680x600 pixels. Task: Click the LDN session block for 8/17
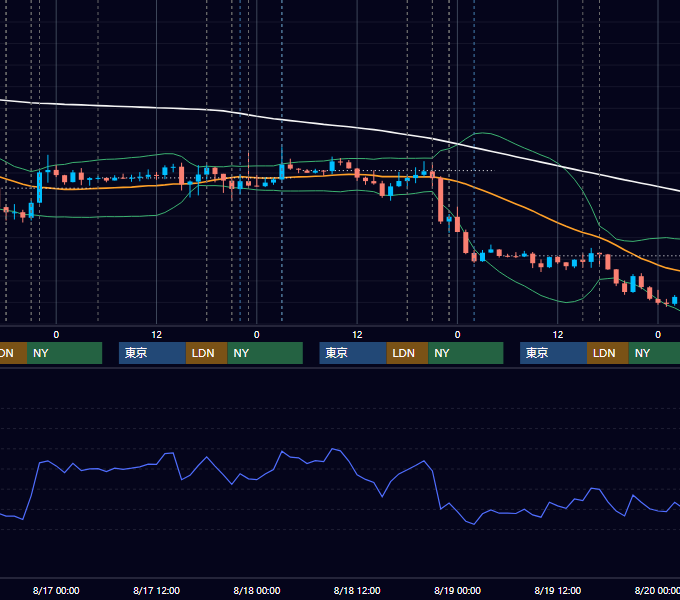(x=206, y=353)
